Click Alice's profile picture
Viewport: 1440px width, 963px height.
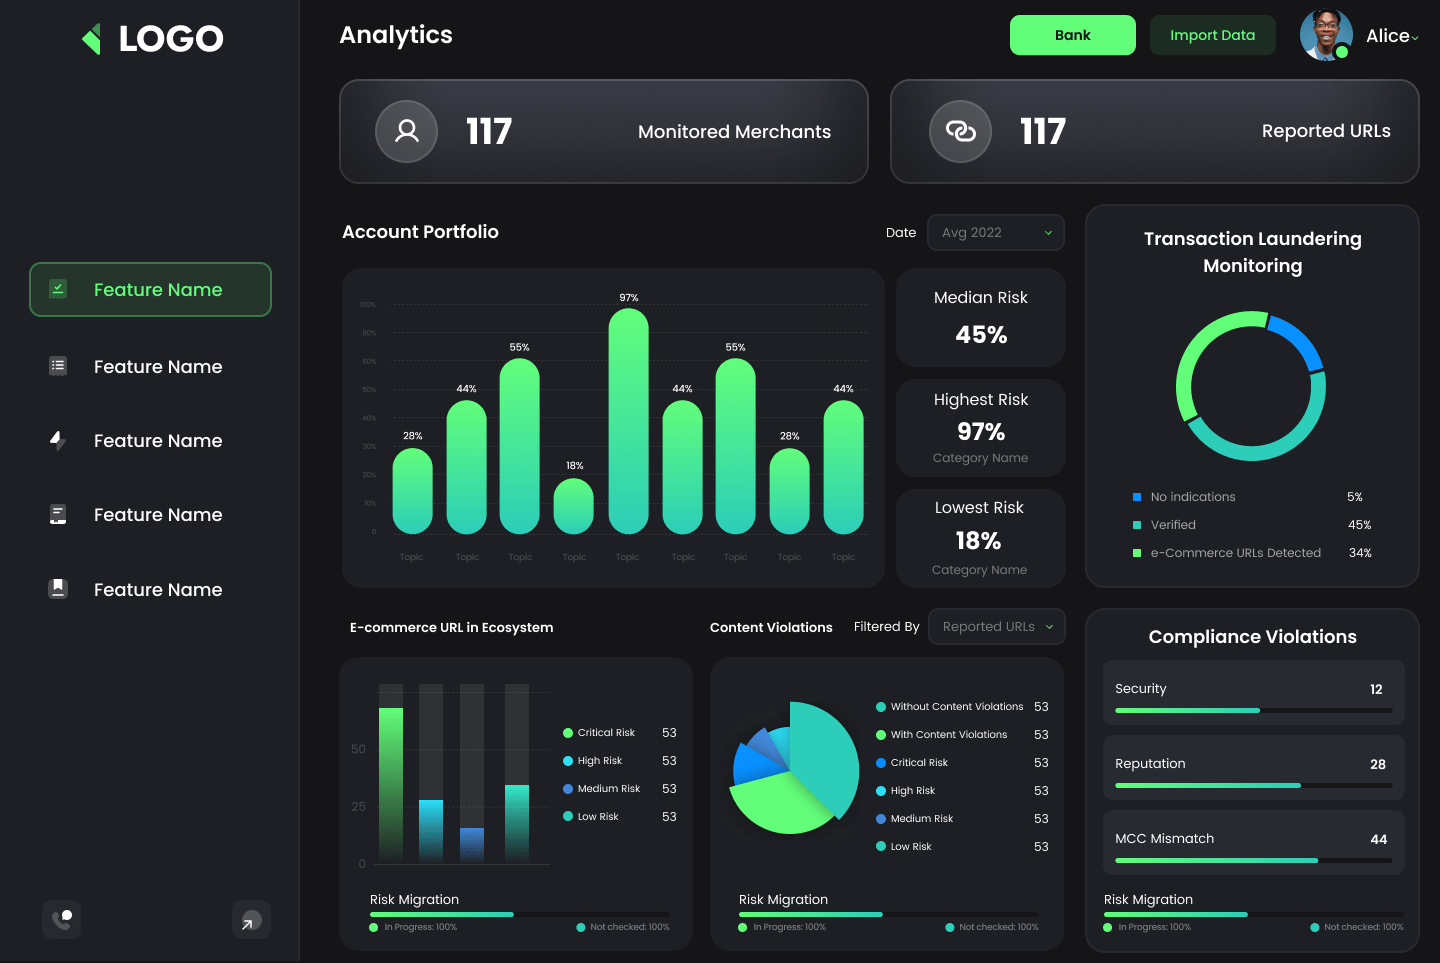1325,34
